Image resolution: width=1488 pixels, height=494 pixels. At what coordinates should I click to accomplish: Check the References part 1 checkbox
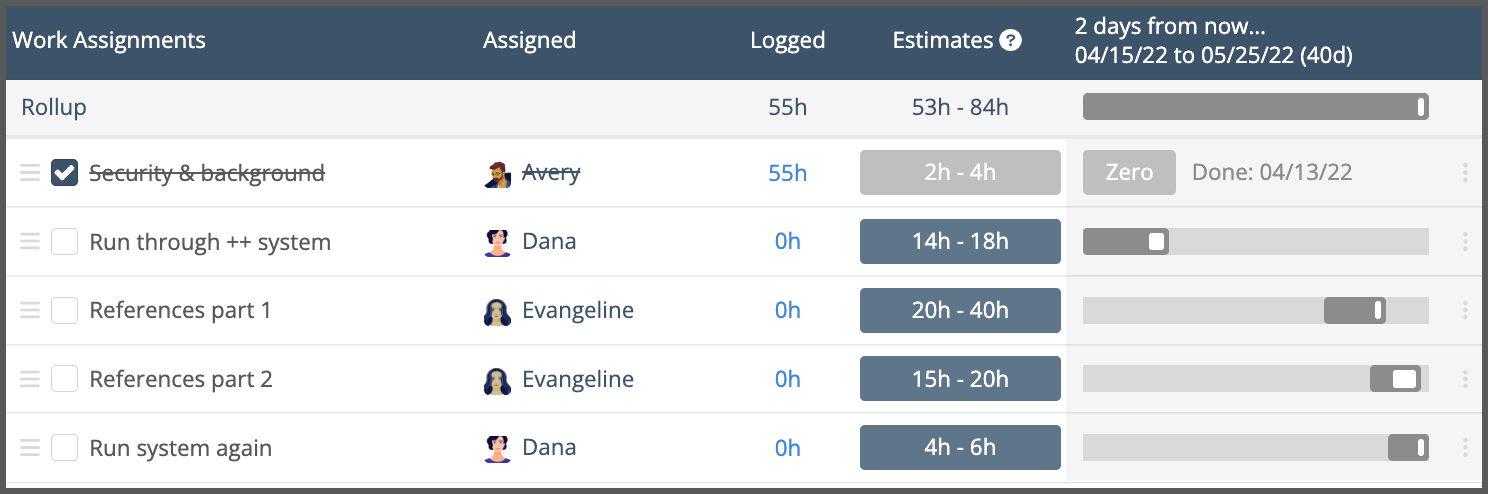(65, 311)
